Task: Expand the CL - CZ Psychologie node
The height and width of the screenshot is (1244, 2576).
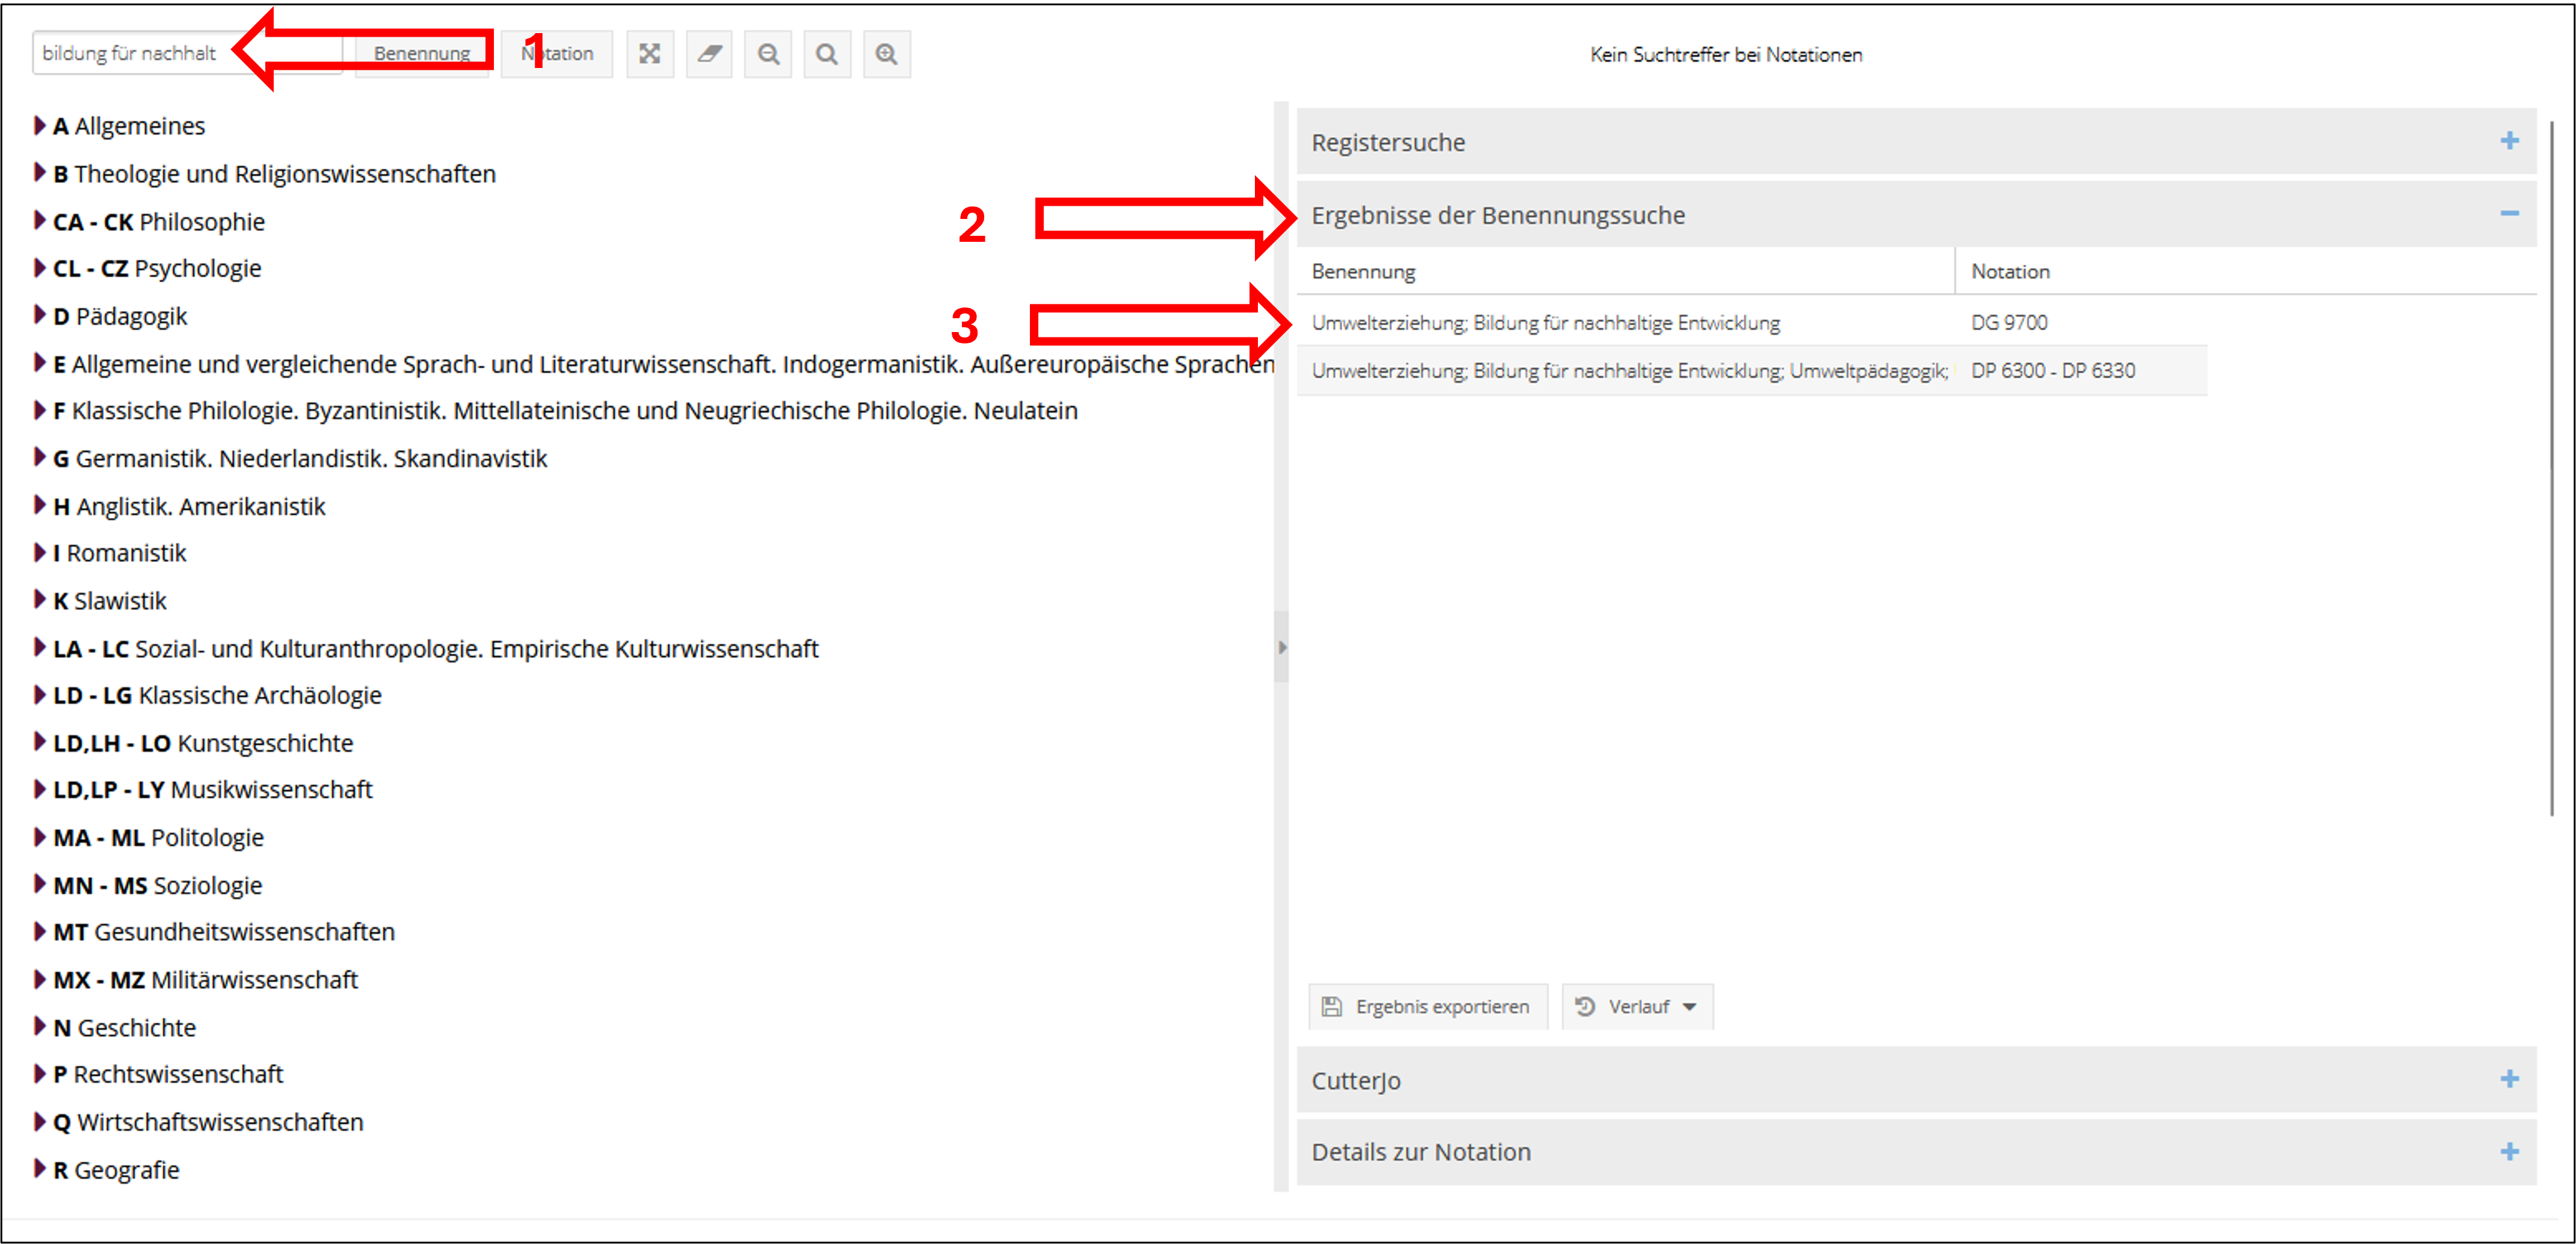Action: (40, 268)
